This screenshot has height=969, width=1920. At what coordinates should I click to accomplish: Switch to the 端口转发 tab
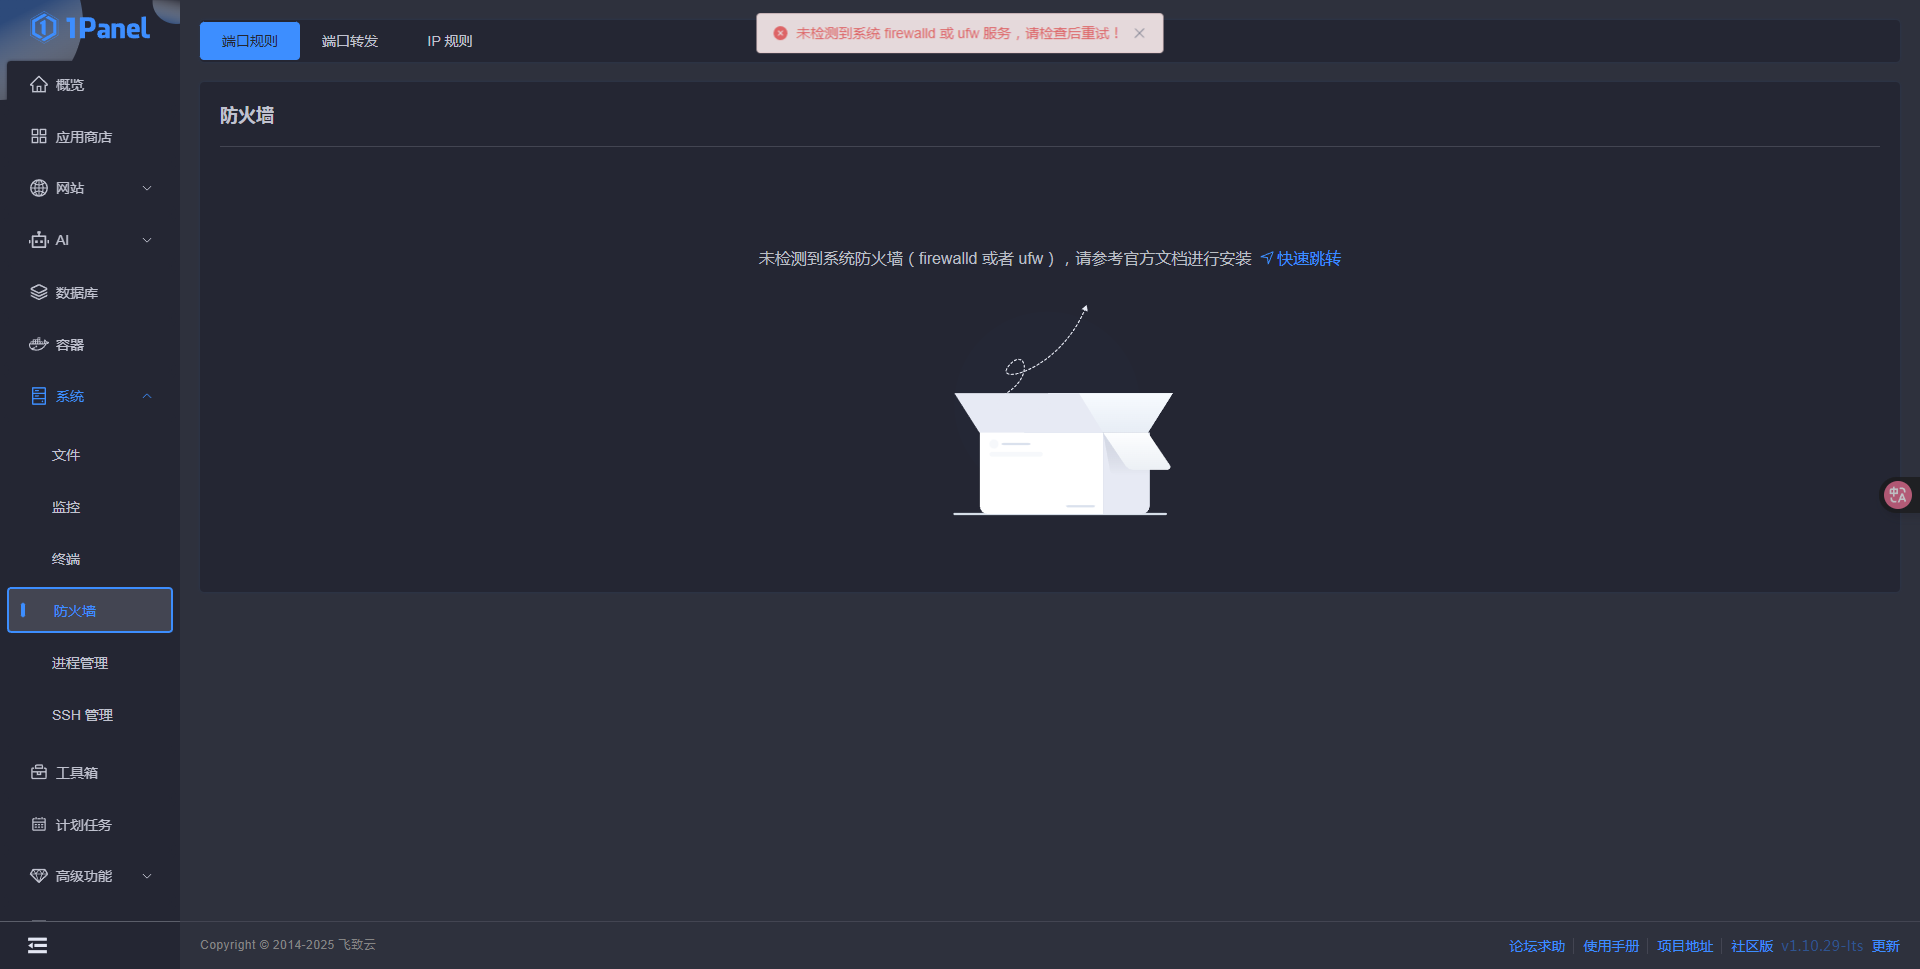click(350, 41)
